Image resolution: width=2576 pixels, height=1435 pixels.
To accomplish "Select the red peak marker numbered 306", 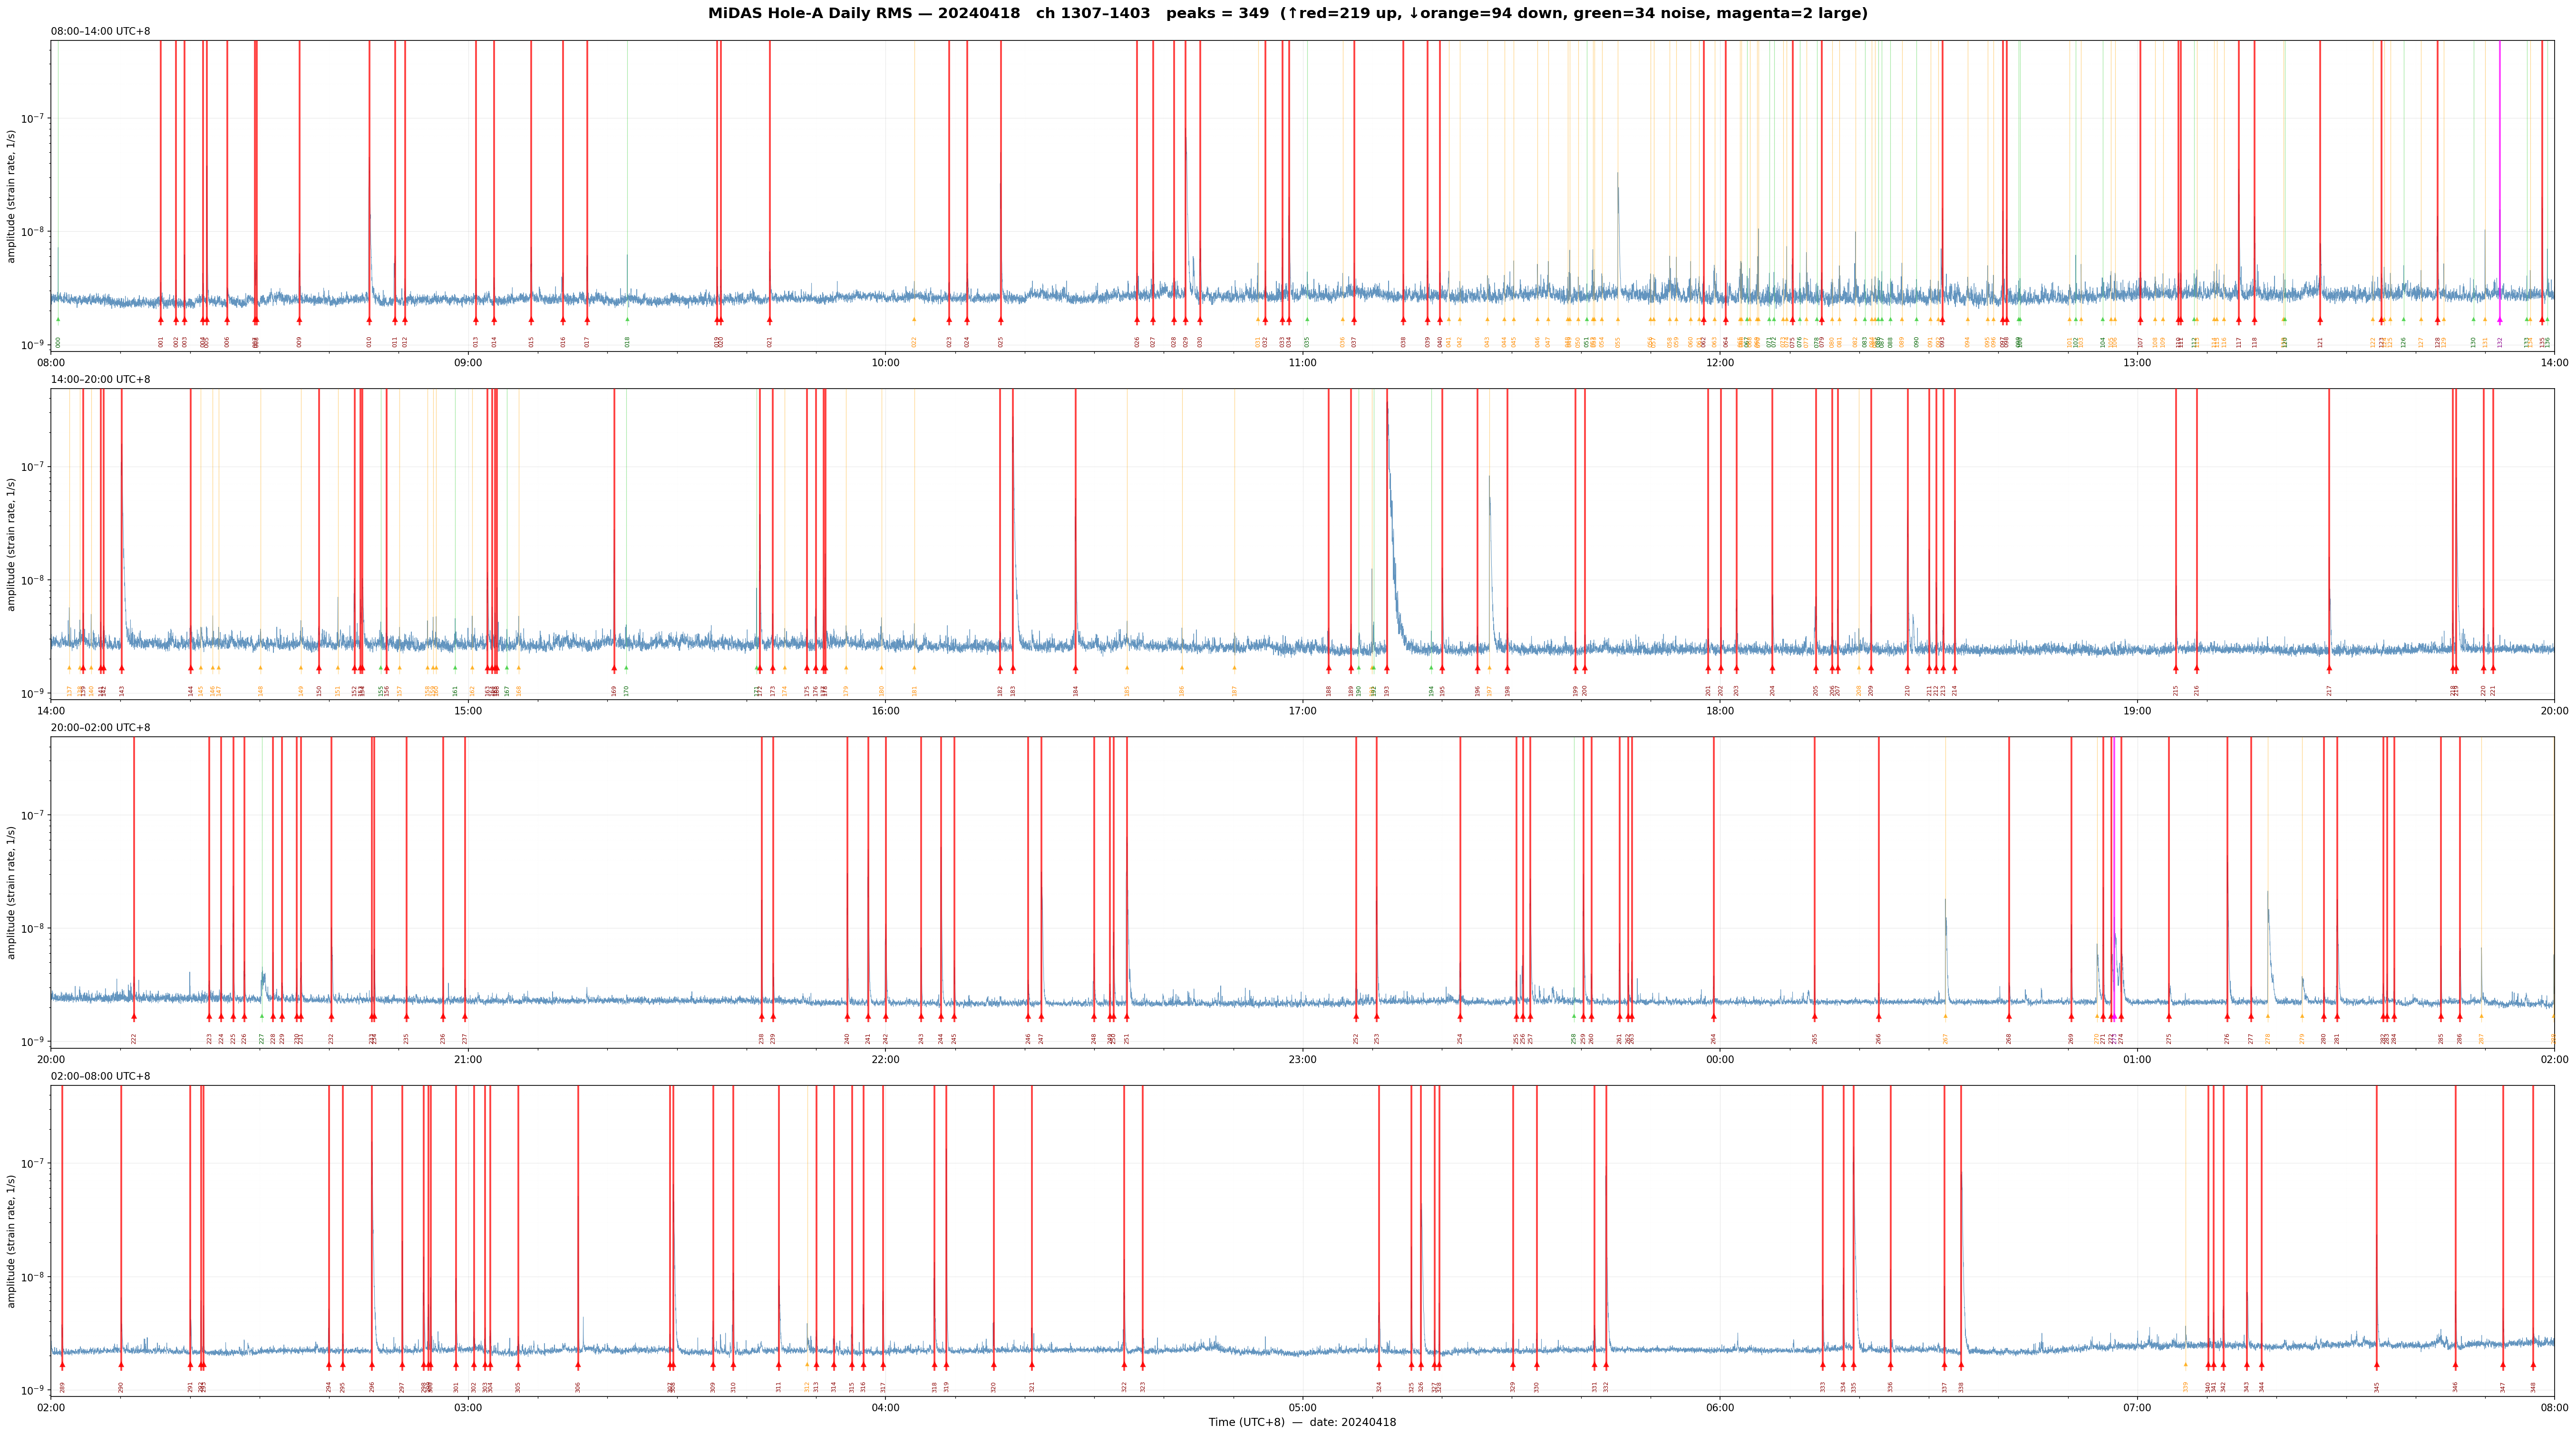I will tap(578, 1365).
